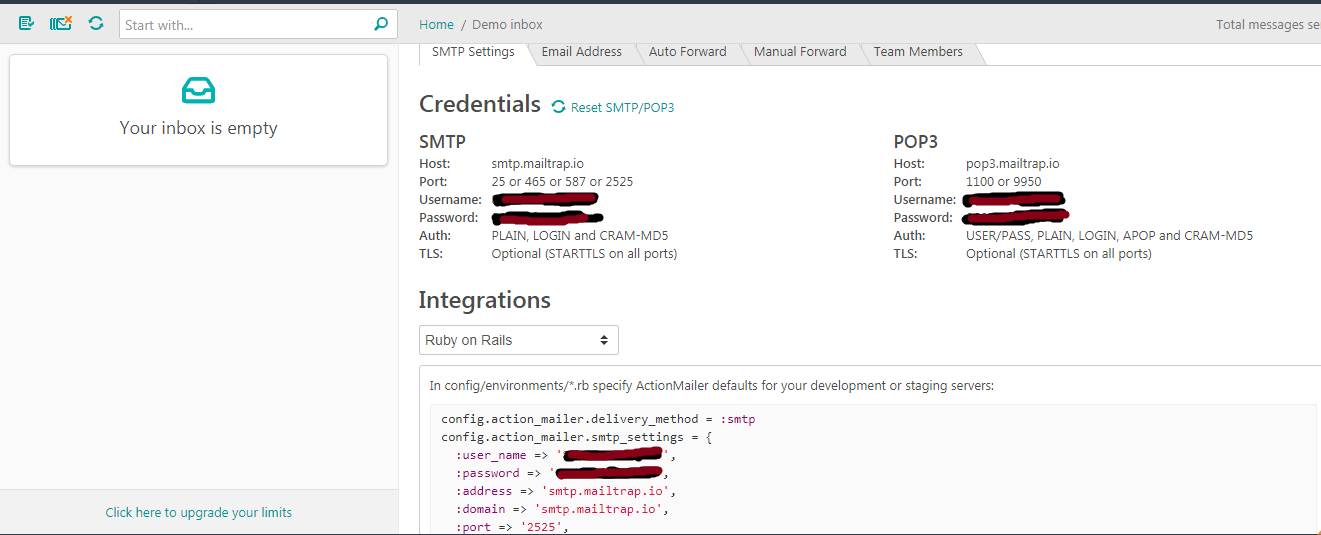The image size is (1321, 535).
Task: Click the POP3 auth 'USER/PASS, PLAIN, LOGIN, APOP and CRAM-MD5'
Action: (1109, 236)
